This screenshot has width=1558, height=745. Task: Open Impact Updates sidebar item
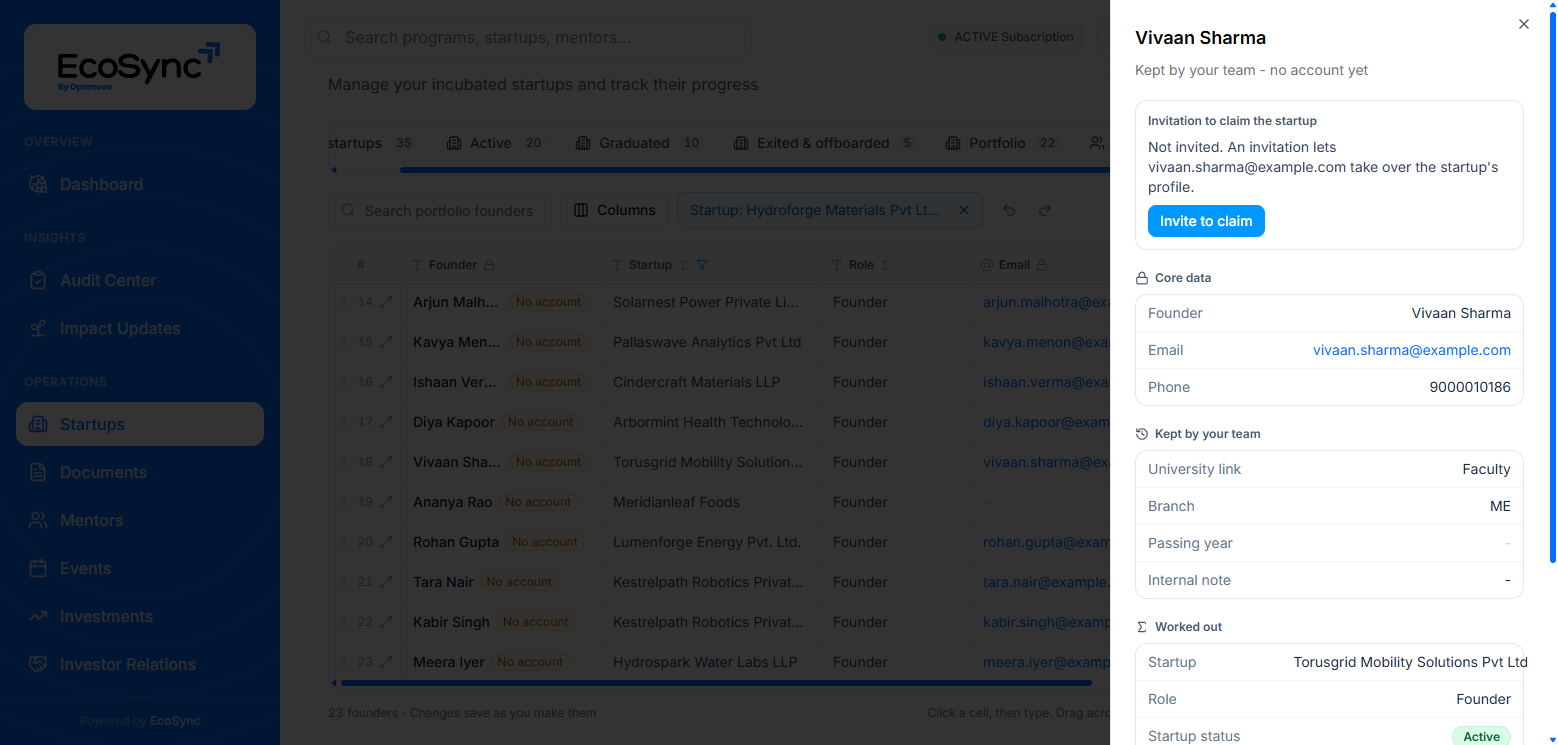pos(140,328)
